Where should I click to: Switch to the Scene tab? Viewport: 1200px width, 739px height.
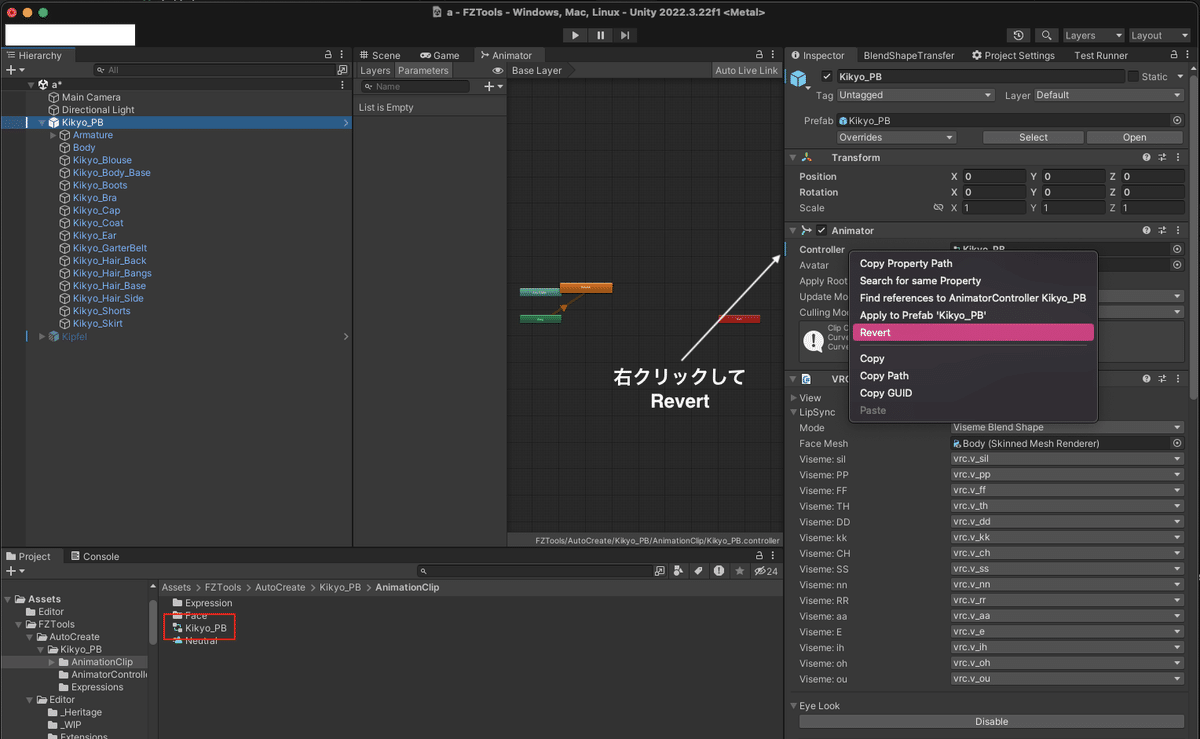380,55
